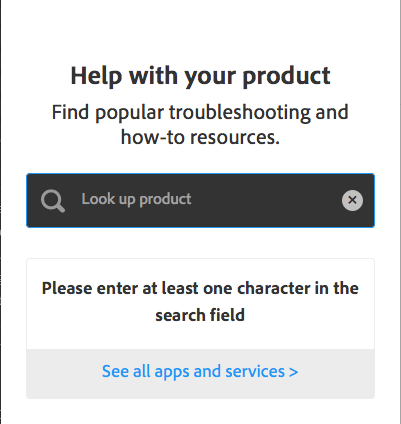Click the how-to resources text line

click(x=200, y=137)
